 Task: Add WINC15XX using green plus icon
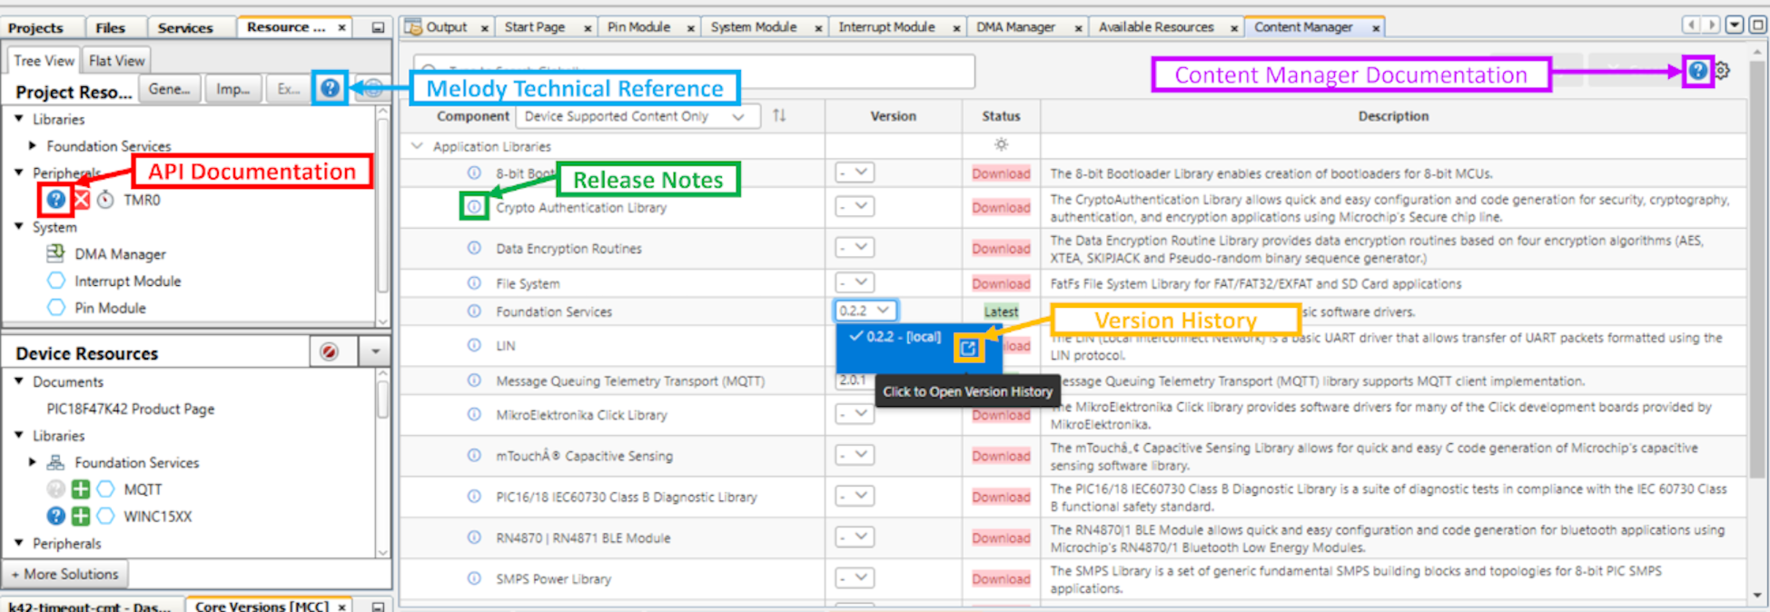pyautogui.click(x=81, y=516)
